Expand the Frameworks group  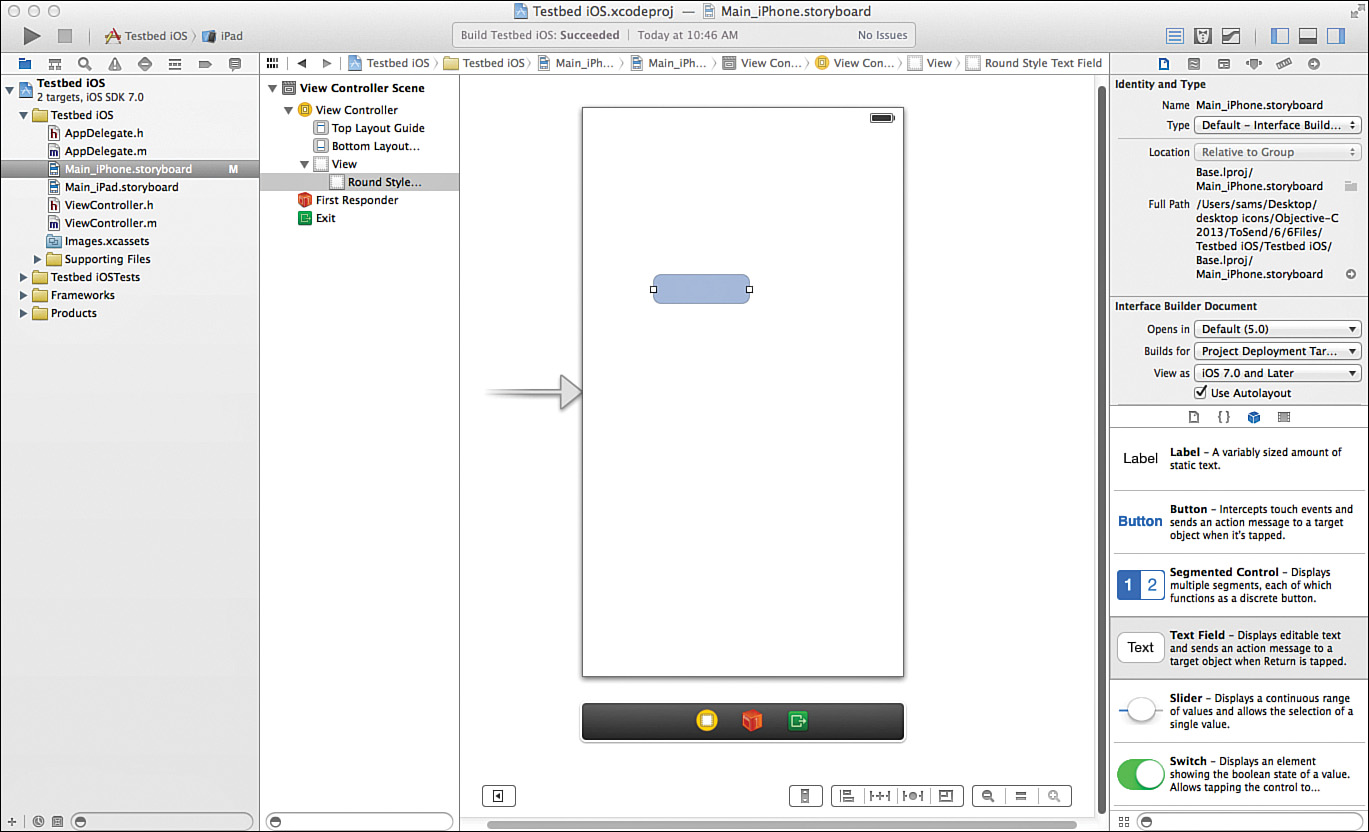(x=24, y=295)
